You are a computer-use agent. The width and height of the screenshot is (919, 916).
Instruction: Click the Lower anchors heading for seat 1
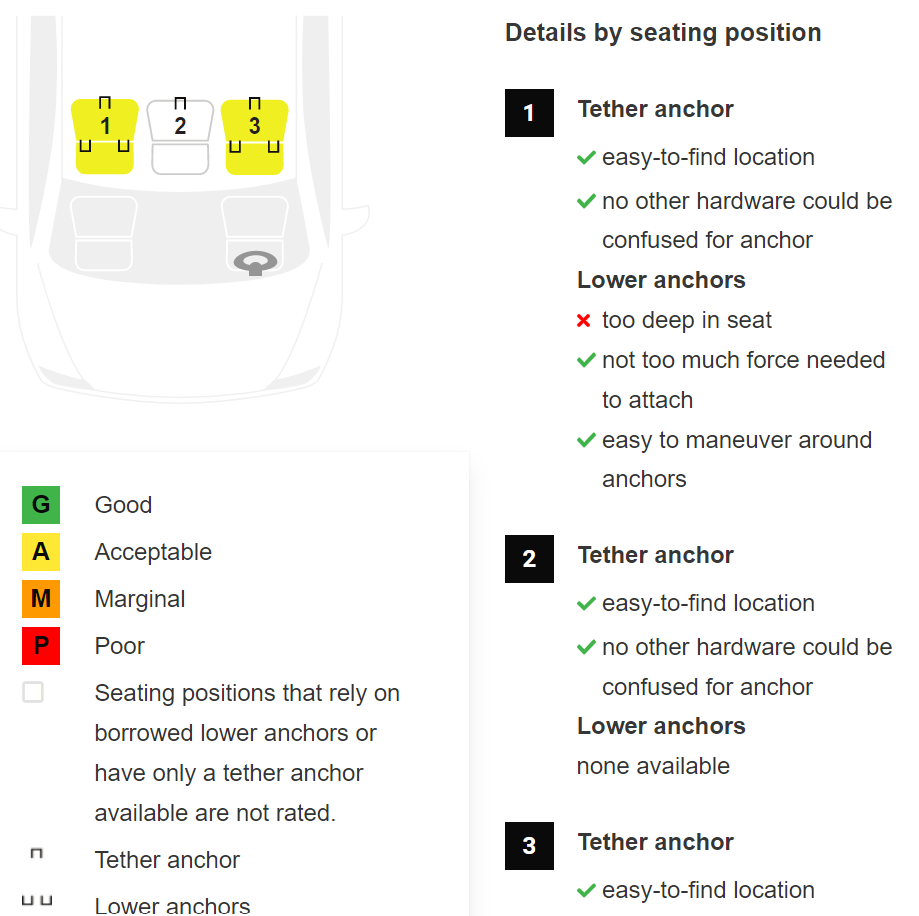[661, 280]
